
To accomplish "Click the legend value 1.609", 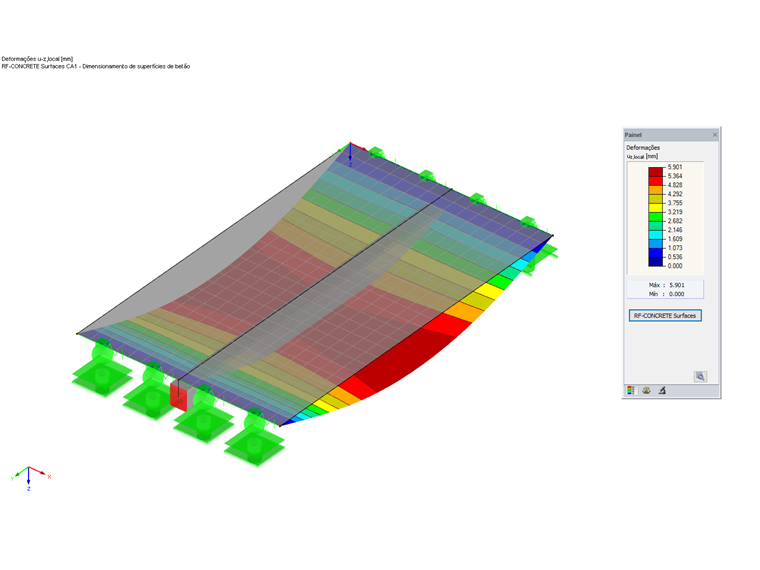I will (675, 239).
